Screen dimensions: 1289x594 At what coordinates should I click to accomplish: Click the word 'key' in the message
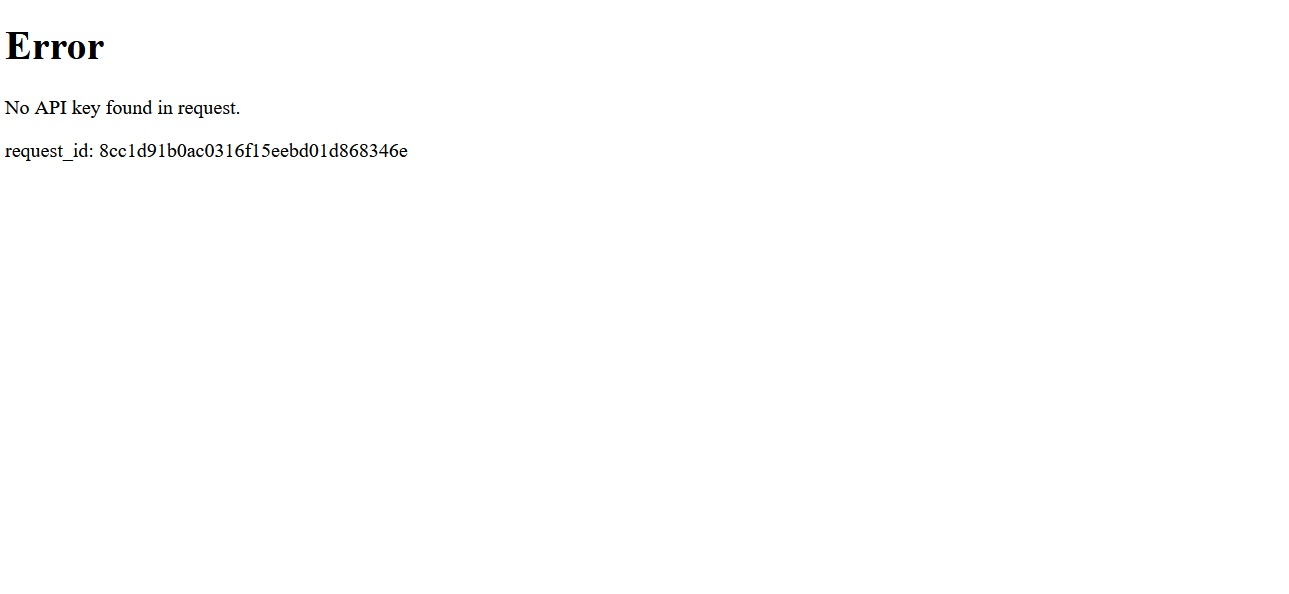(x=86, y=108)
